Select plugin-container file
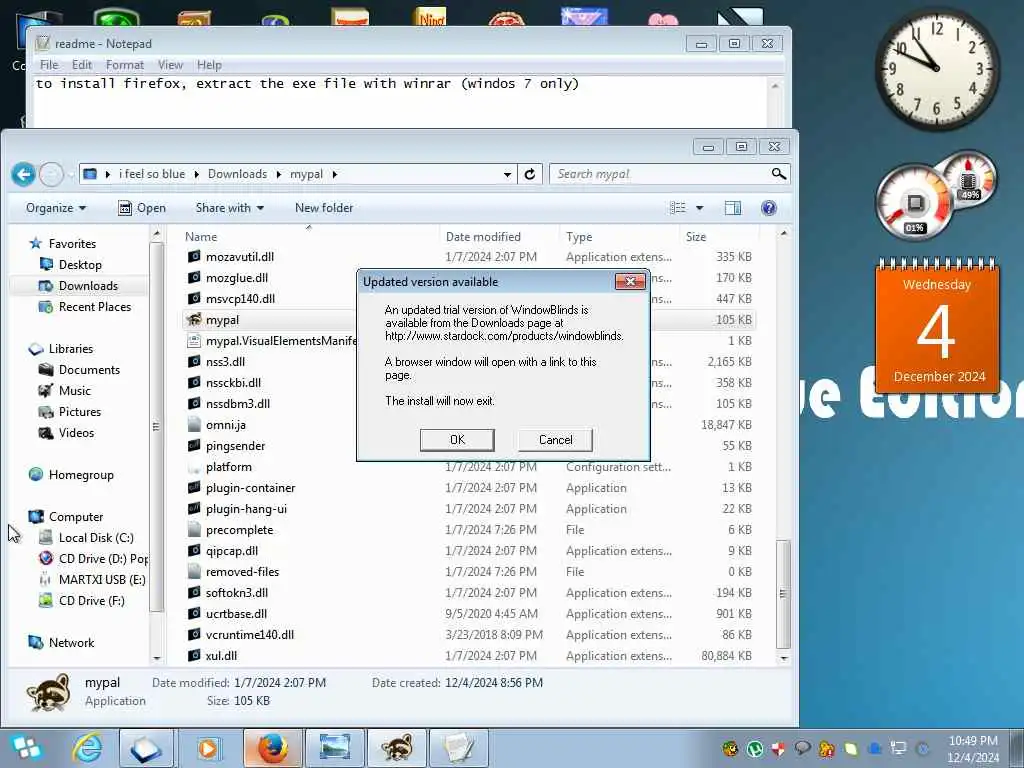 [x=250, y=488]
